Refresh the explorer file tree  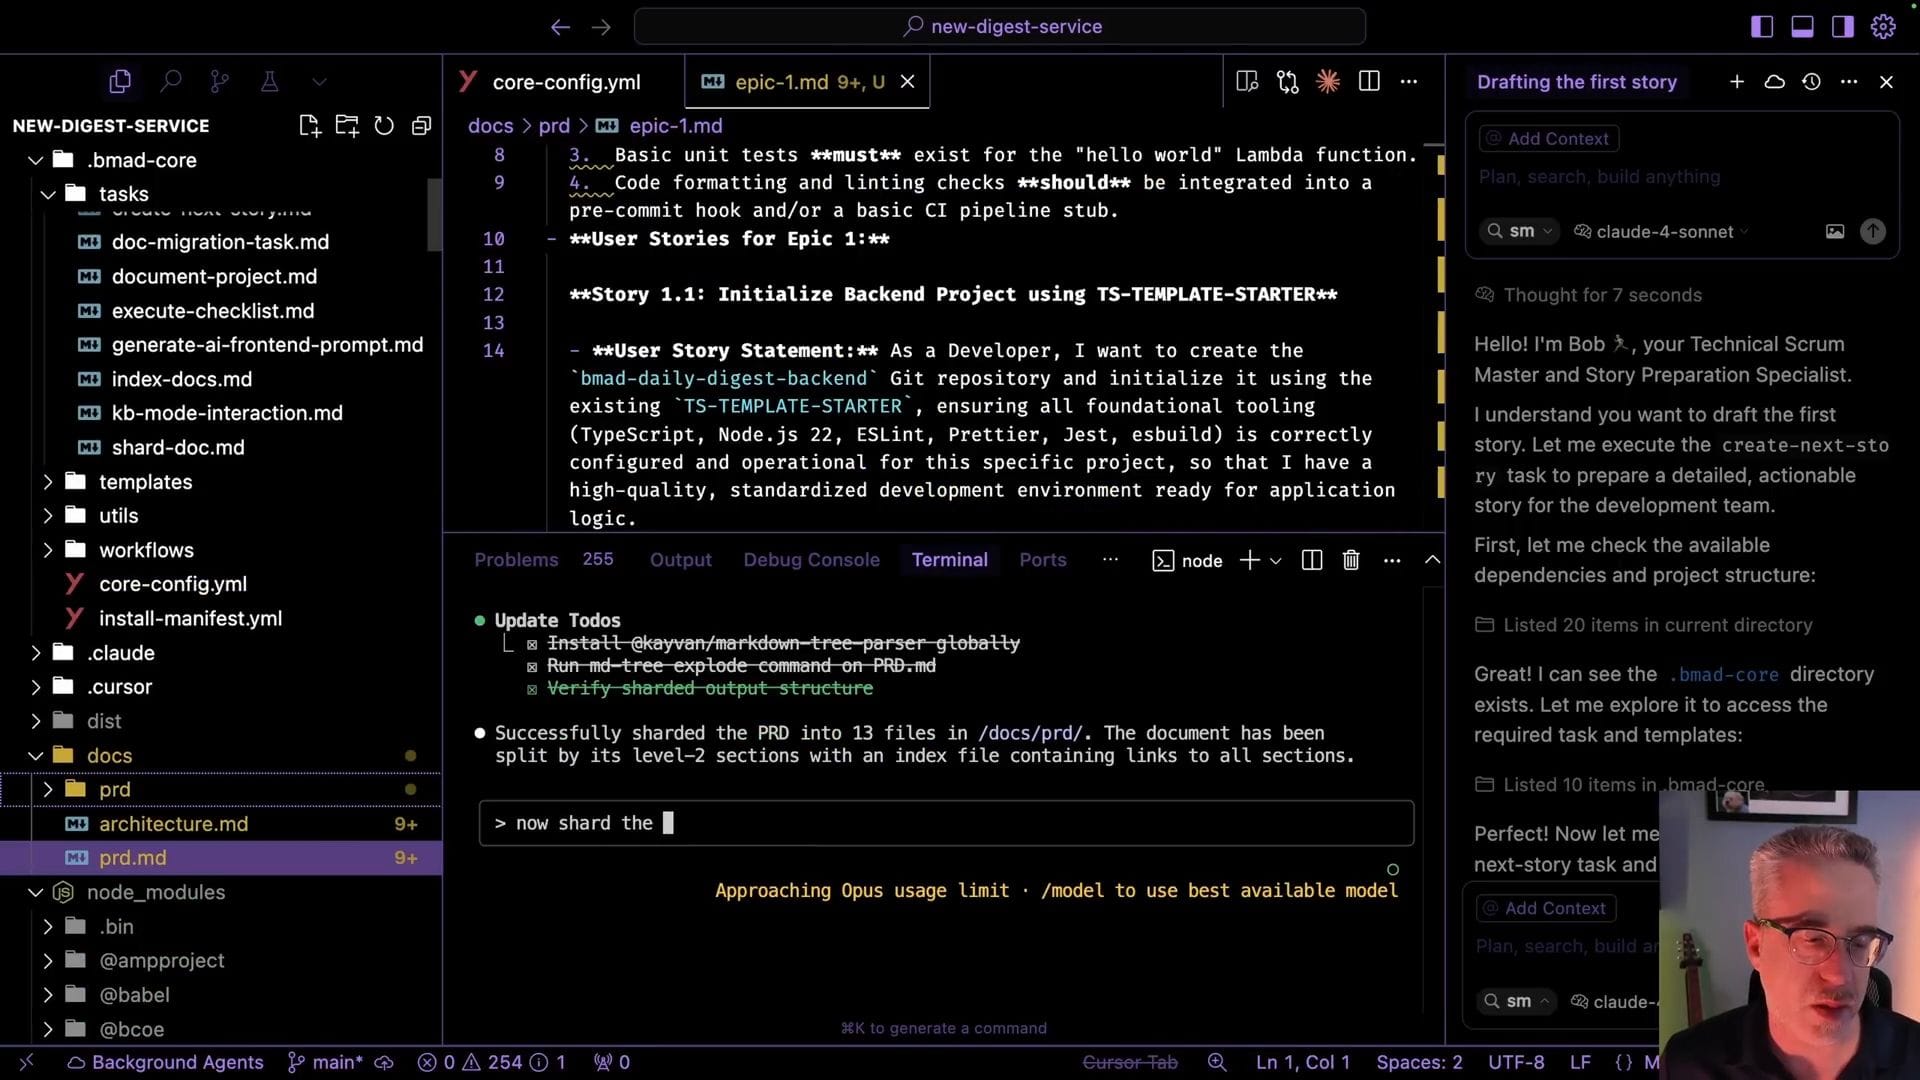pyautogui.click(x=384, y=126)
